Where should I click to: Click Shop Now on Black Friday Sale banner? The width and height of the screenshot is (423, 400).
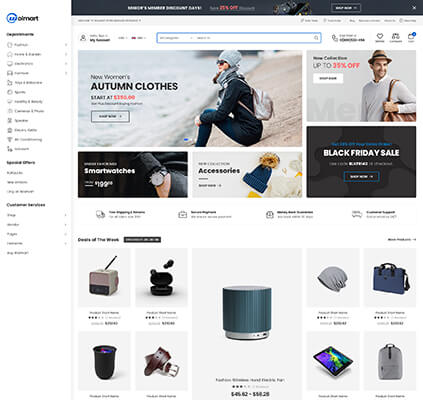click(x=361, y=177)
